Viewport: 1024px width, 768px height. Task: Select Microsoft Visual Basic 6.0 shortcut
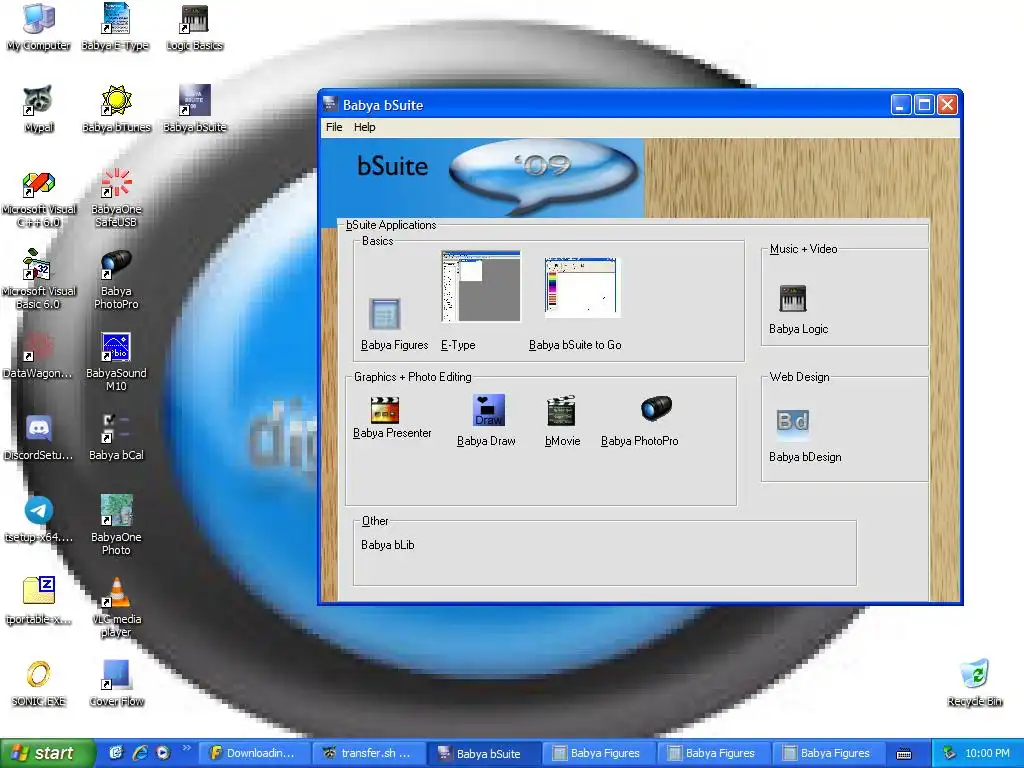pos(38,280)
